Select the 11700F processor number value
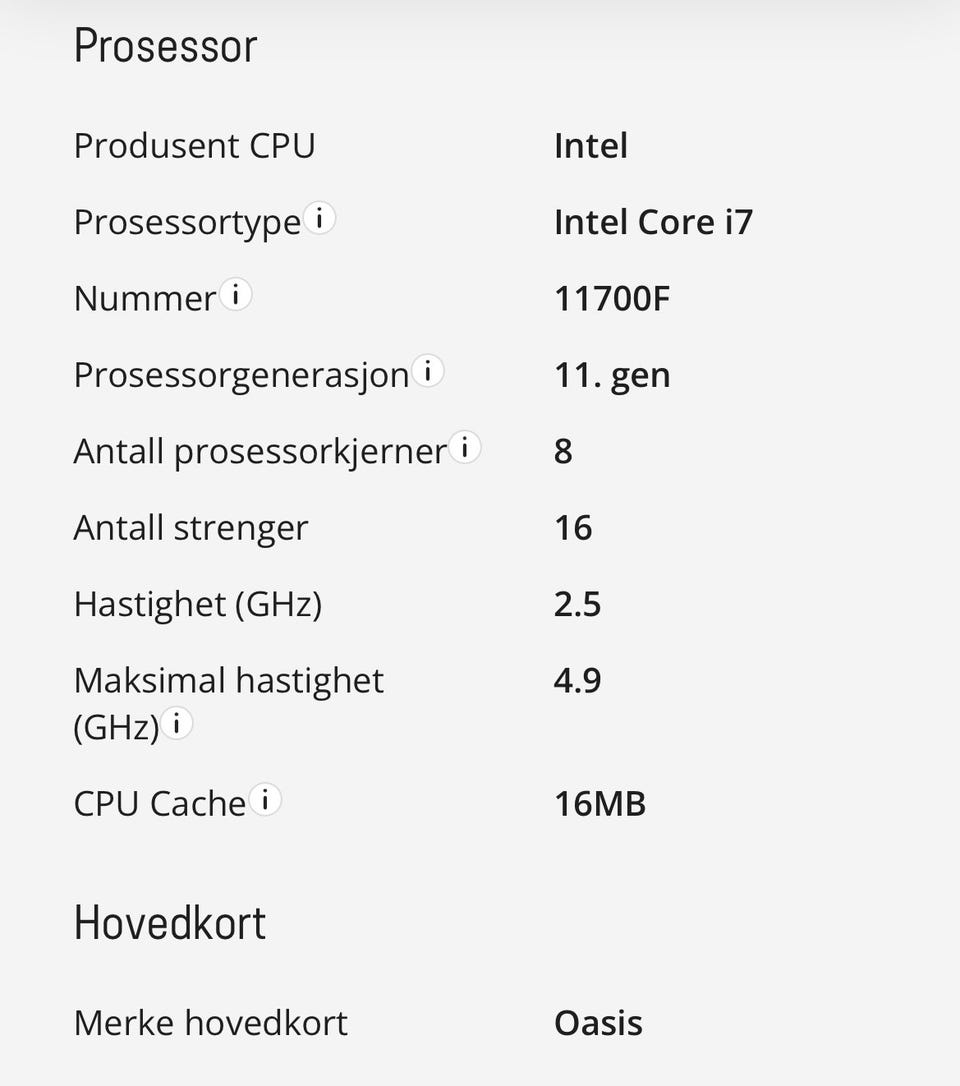Screen dimensions: 960x1086 612,299
